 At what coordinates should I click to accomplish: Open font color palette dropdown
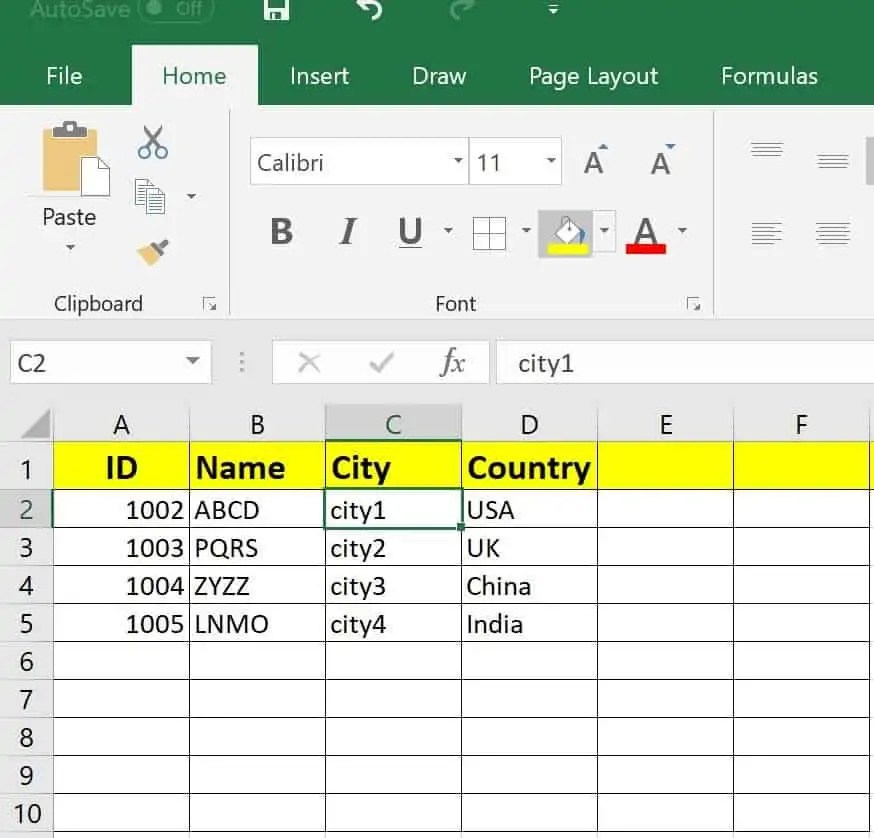tap(682, 230)
